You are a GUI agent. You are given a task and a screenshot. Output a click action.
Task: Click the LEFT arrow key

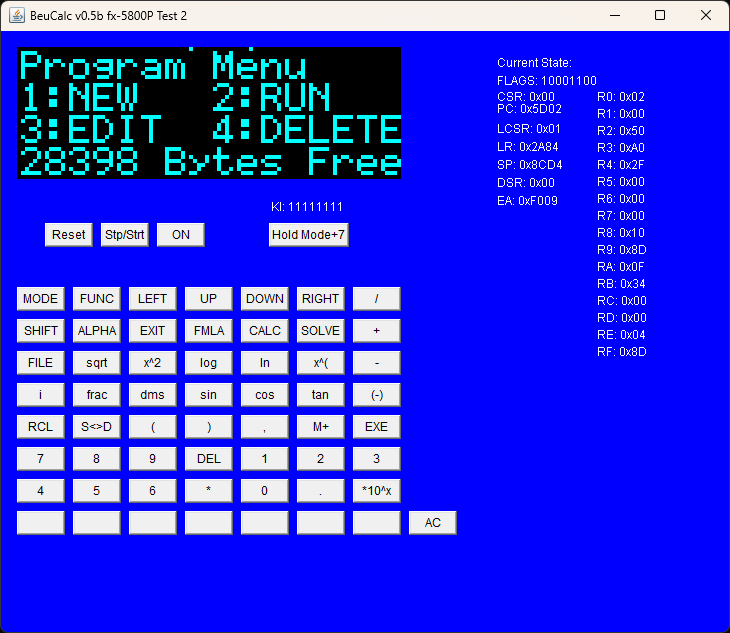click(x=152, y=298)
